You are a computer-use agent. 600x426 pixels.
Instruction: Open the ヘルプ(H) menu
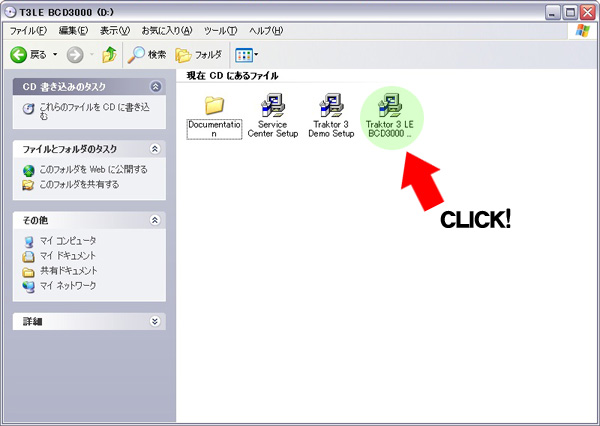point(266,31)
